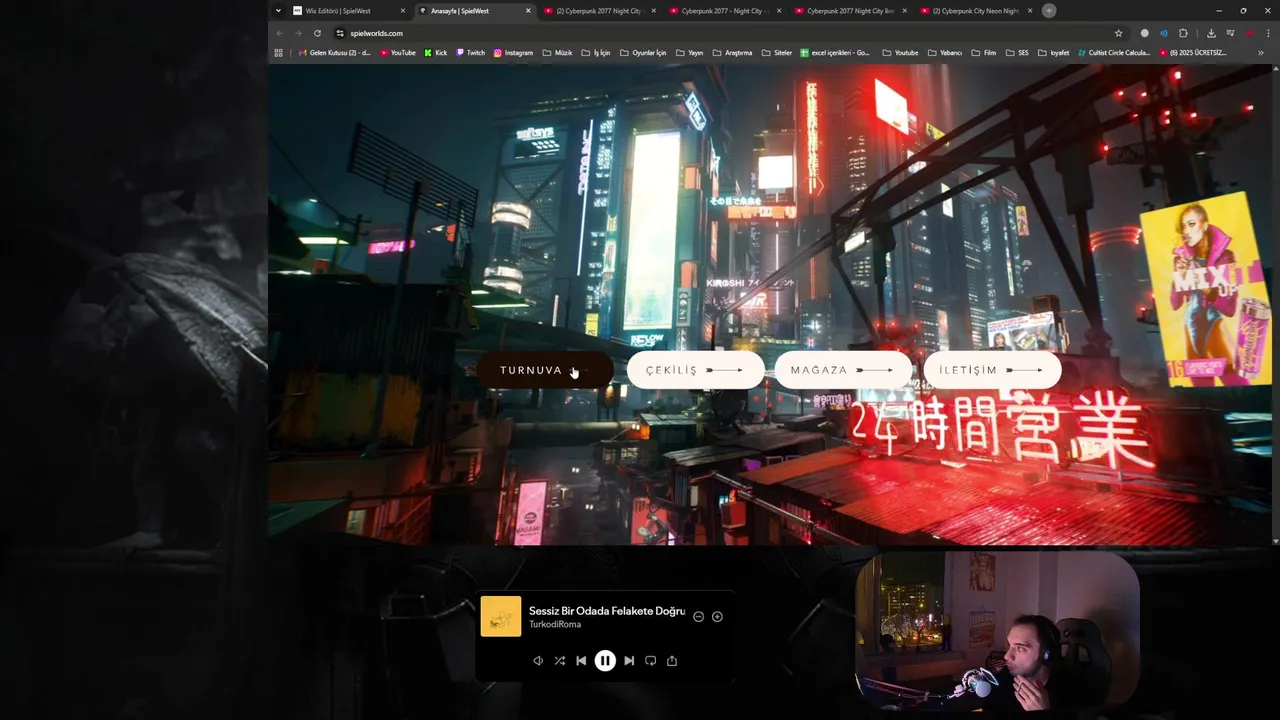This screenshot has width=1280, height=720.
Task: Open the YouTube bookmark with red icon
Action: 398,53
